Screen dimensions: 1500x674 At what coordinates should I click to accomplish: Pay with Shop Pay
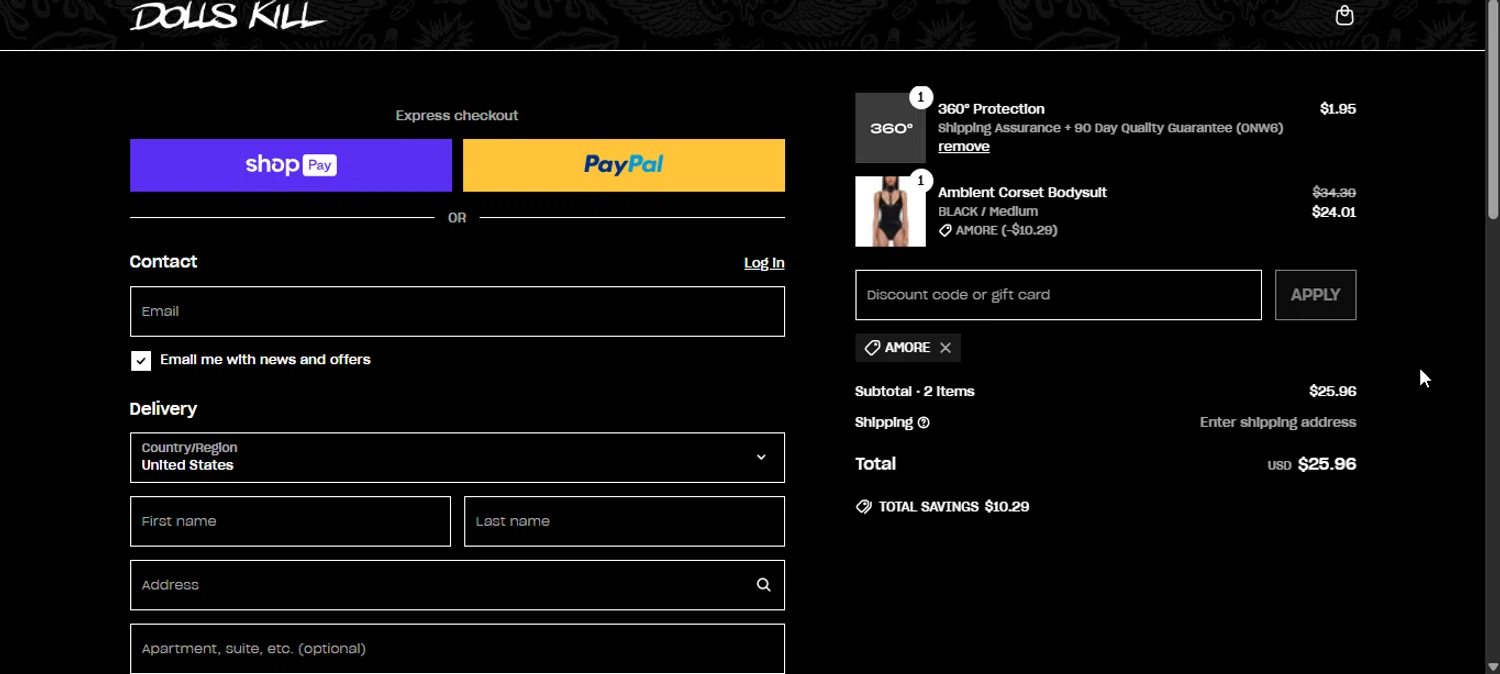(291, 165)
